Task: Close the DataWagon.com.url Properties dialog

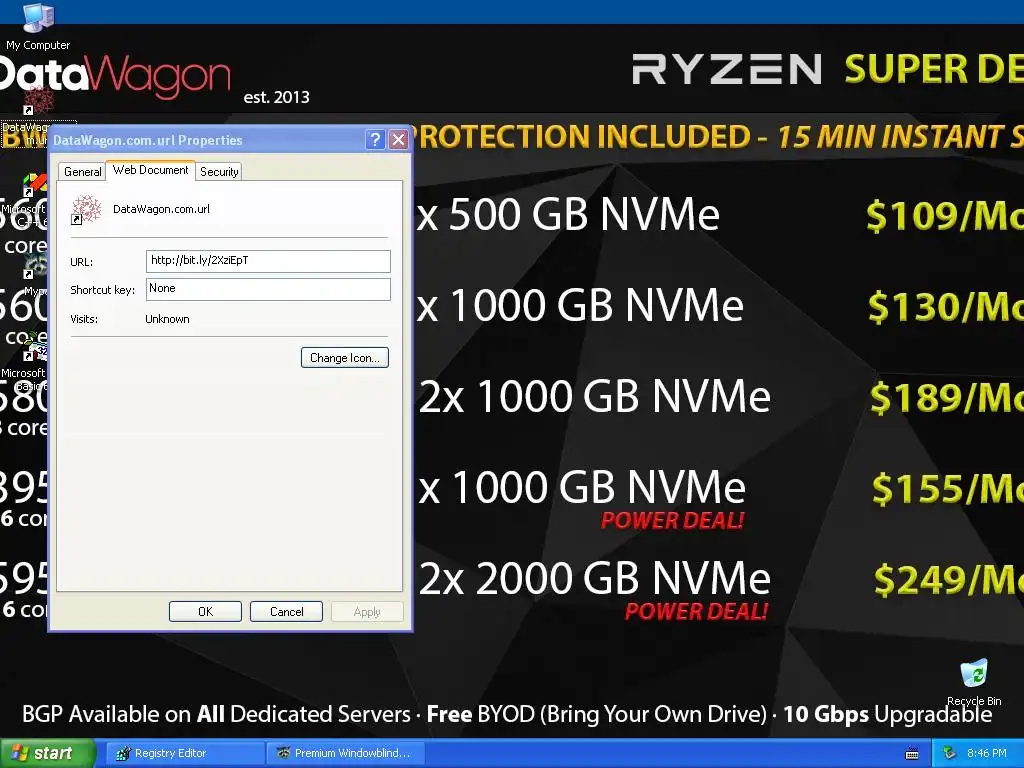Action: click(x=398, y=139)
